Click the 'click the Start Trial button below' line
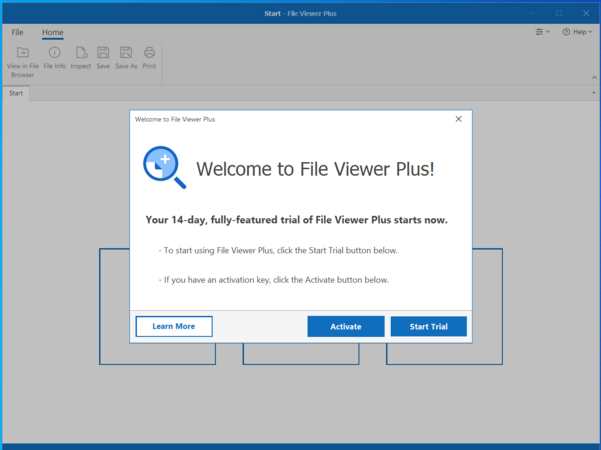 point(278,250)
